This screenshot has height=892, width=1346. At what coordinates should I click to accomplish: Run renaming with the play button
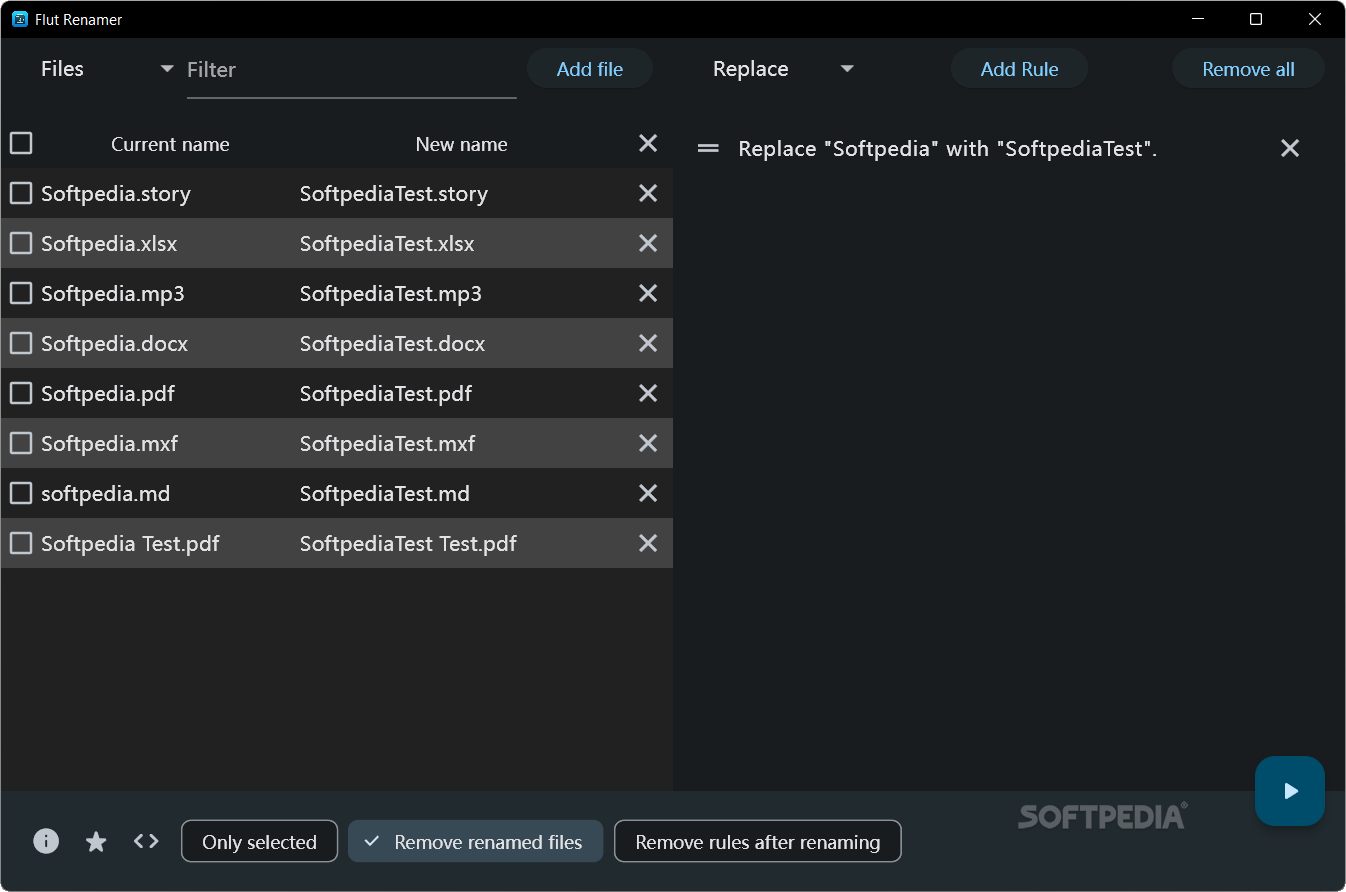pos(1290,791)
